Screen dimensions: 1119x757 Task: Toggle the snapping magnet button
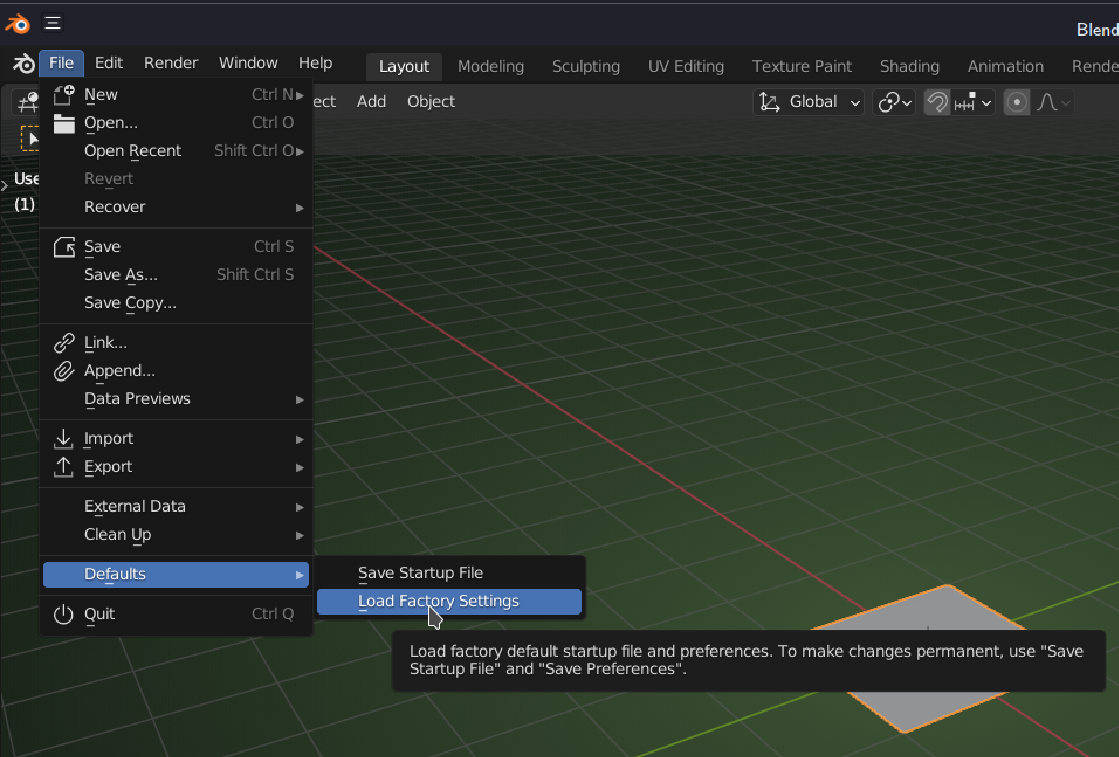click(x=937, y=102)
